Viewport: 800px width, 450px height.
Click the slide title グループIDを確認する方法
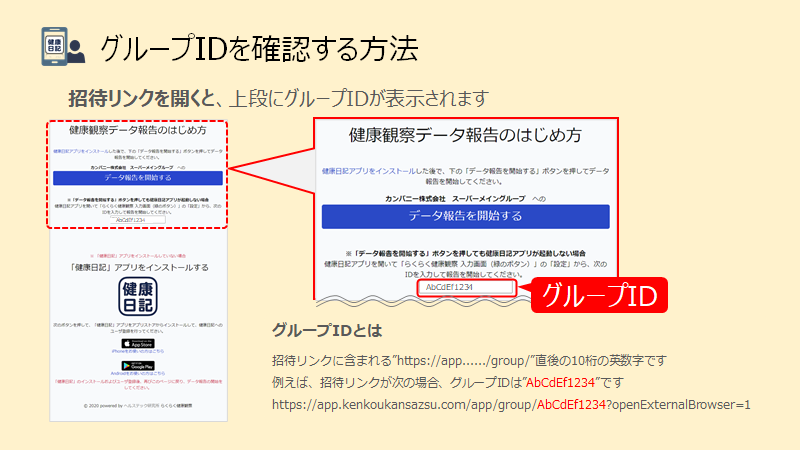pyautogui.click(x=258, y=48)
